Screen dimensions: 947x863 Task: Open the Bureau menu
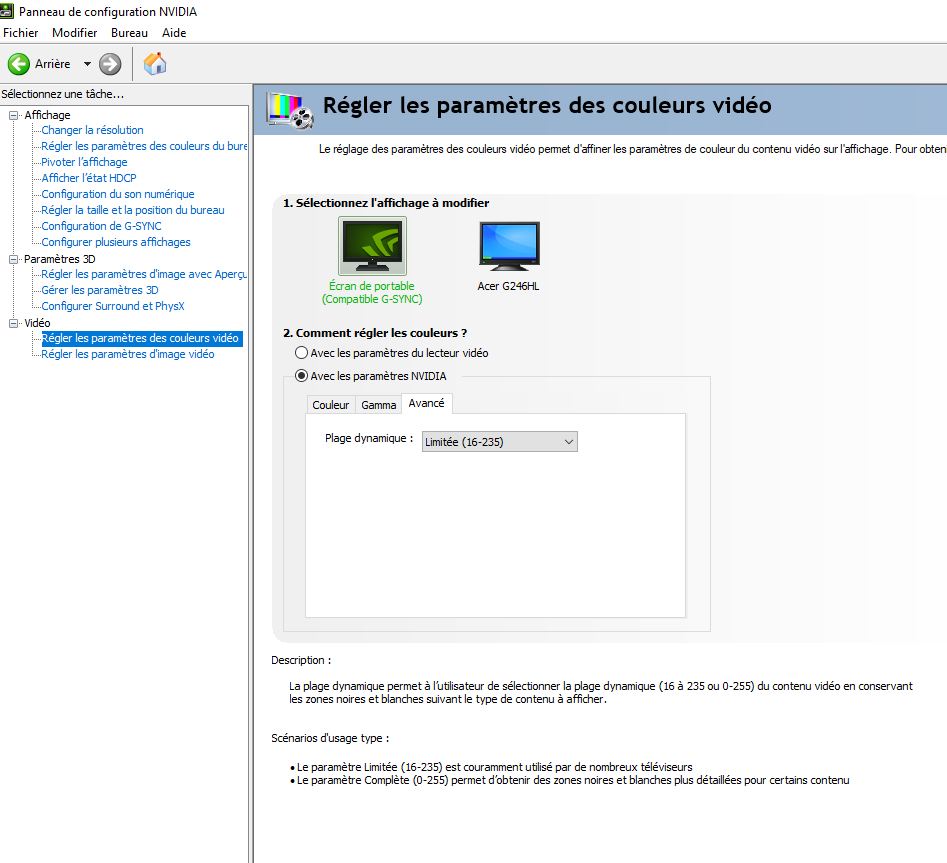tap(129, 33)
